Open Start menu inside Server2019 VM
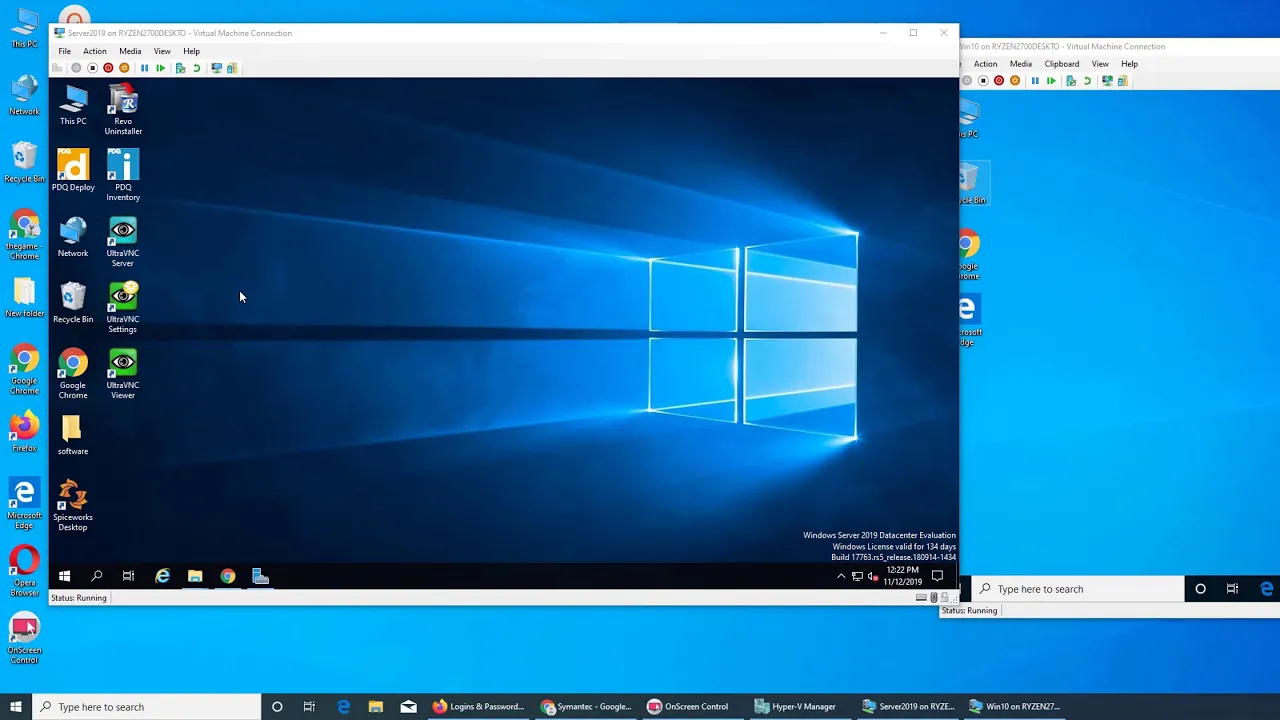The width and height of the screenshot is (1280, 720). (64, 576)
